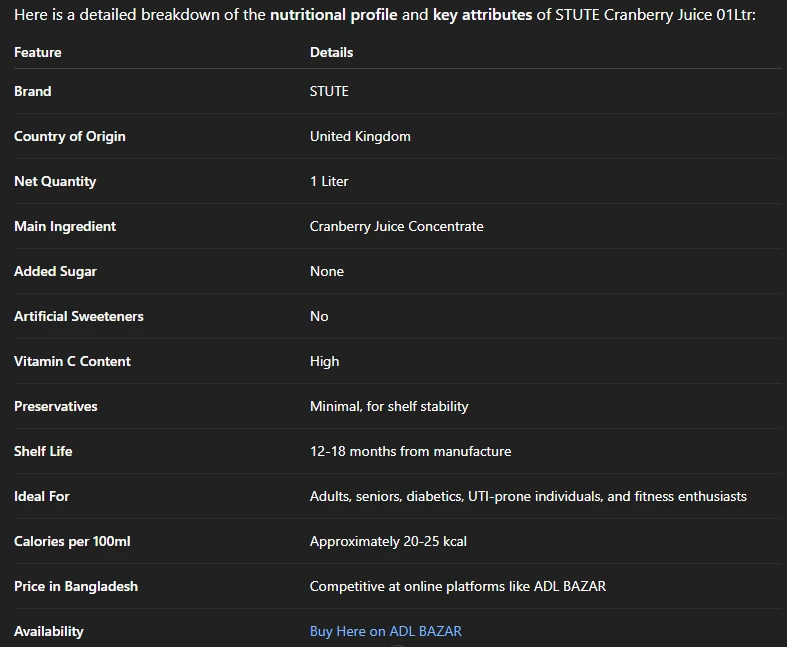This screenshot has height=647, width=787.
Task: Open the Buy Here on ADL BAZAR link
Action: (385, 631)
